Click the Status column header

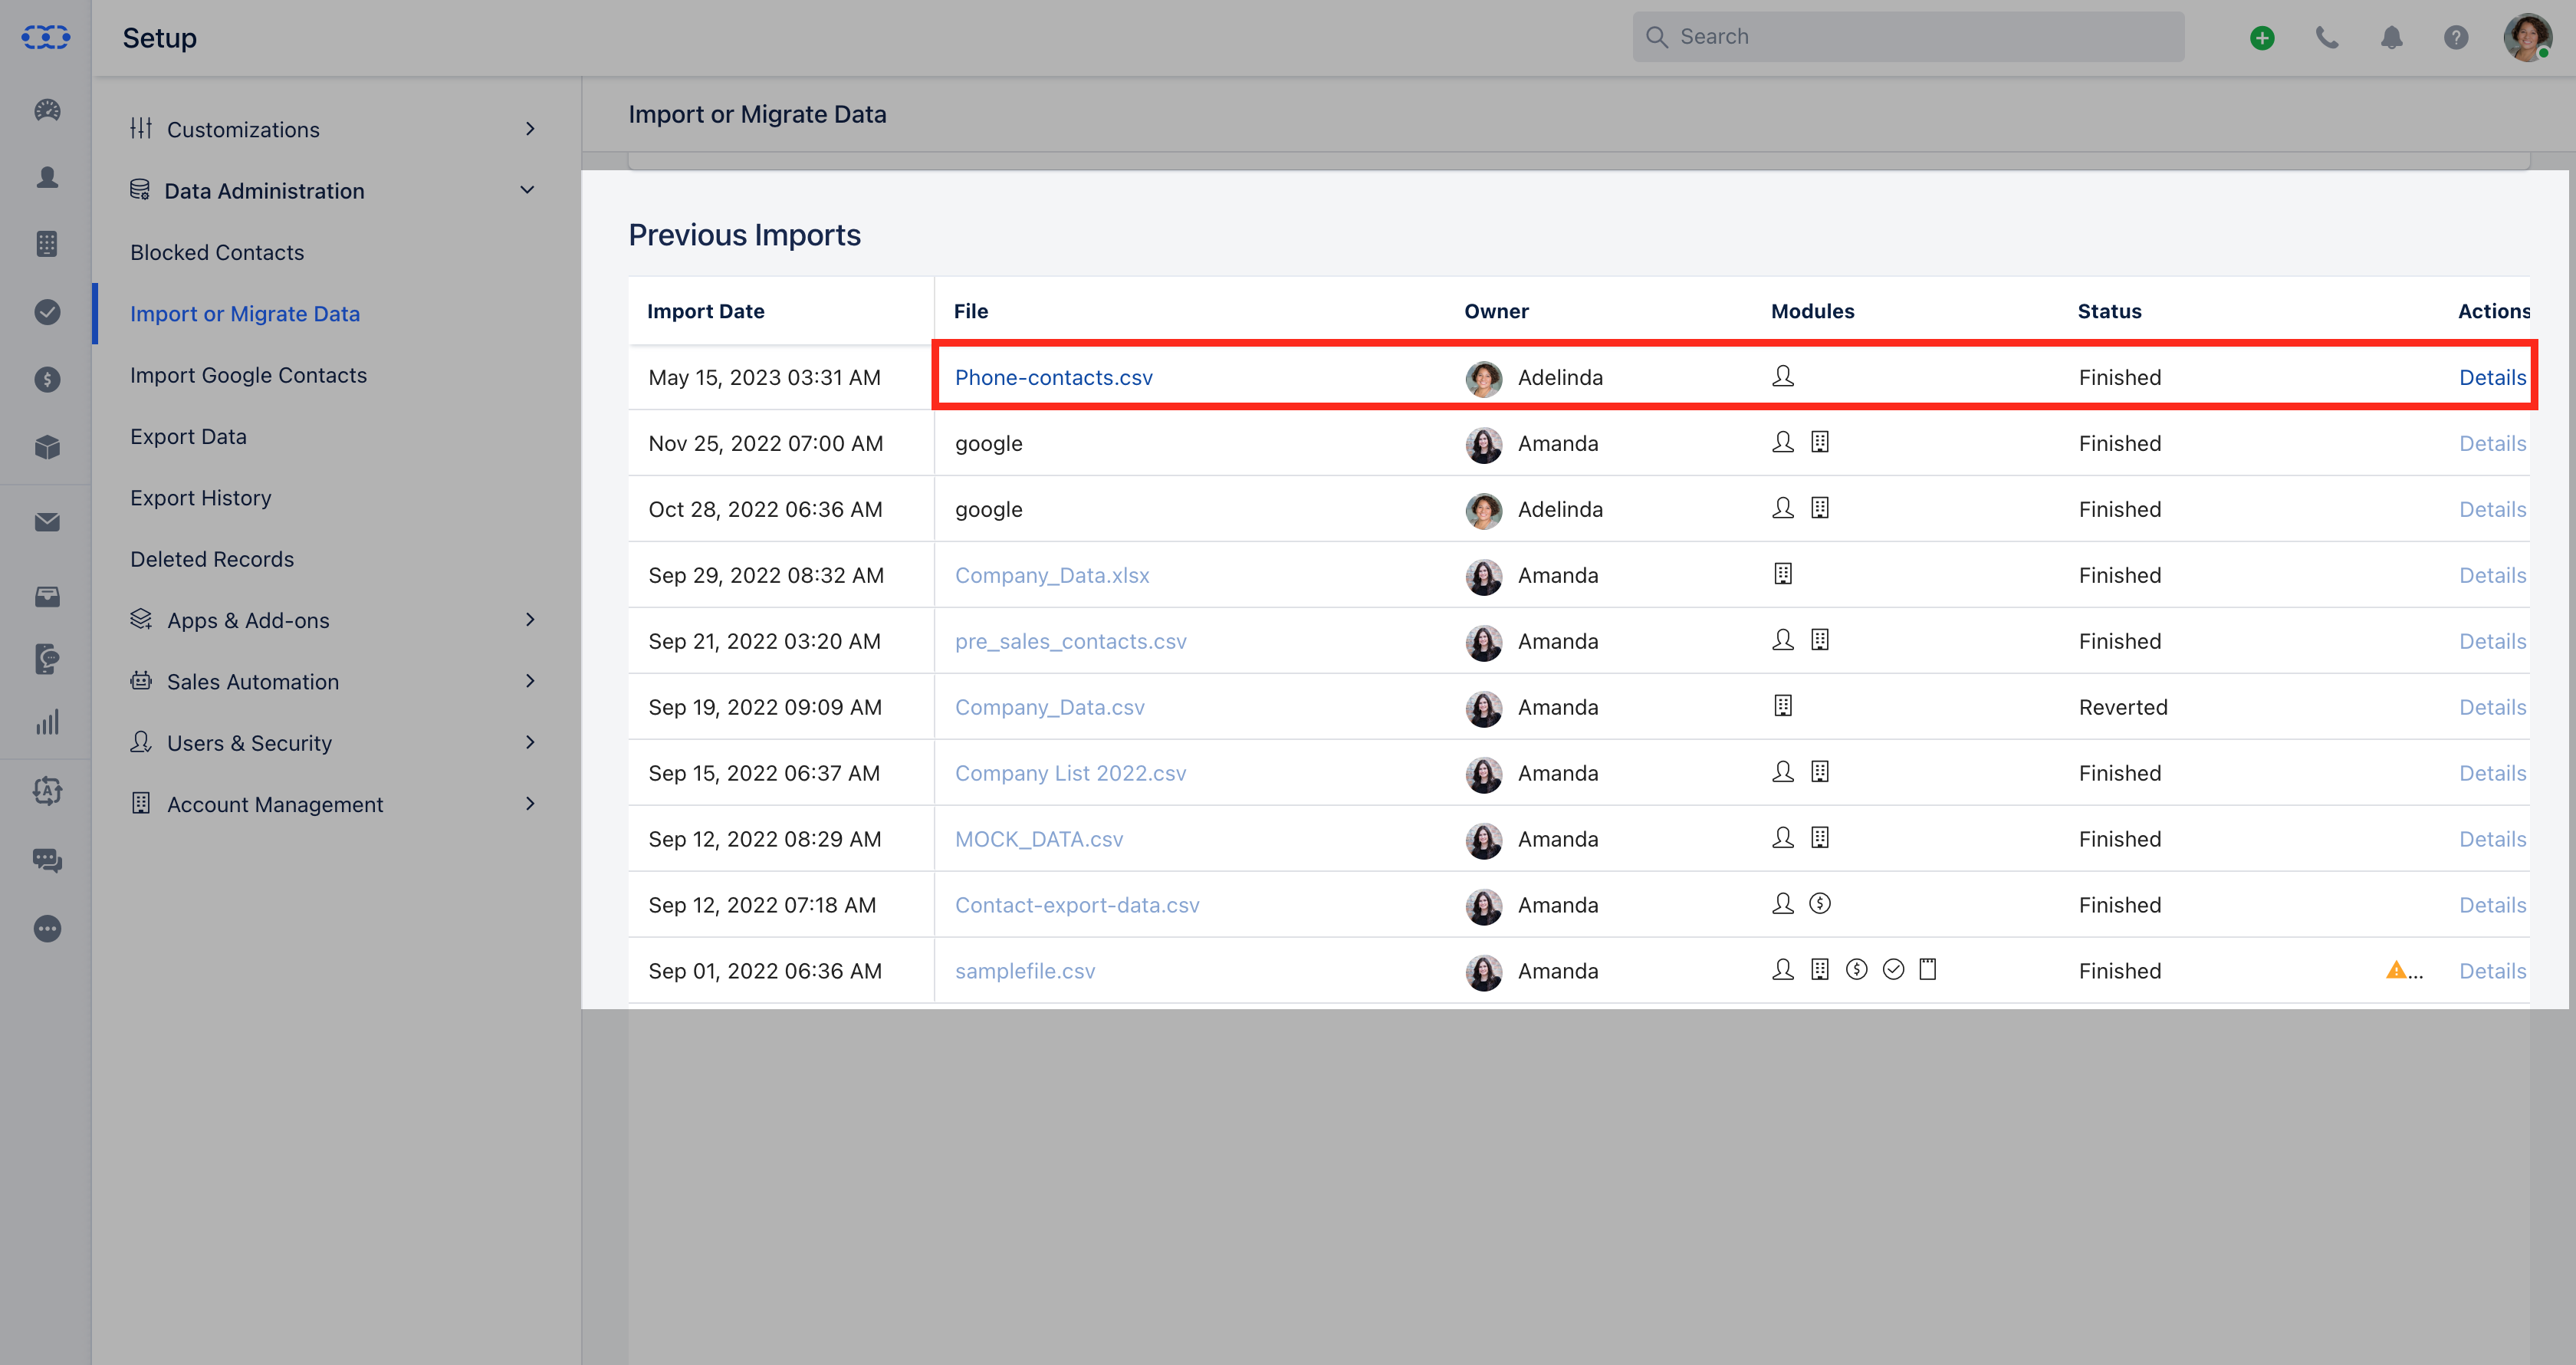tap(2109, 311)
